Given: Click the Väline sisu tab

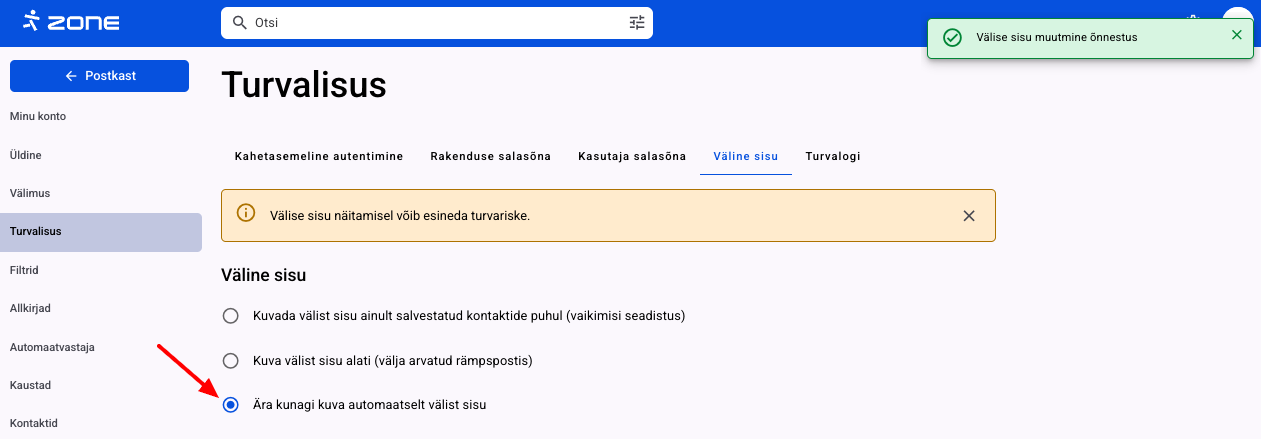Looking at the screenshot, I should pos(746,156).
